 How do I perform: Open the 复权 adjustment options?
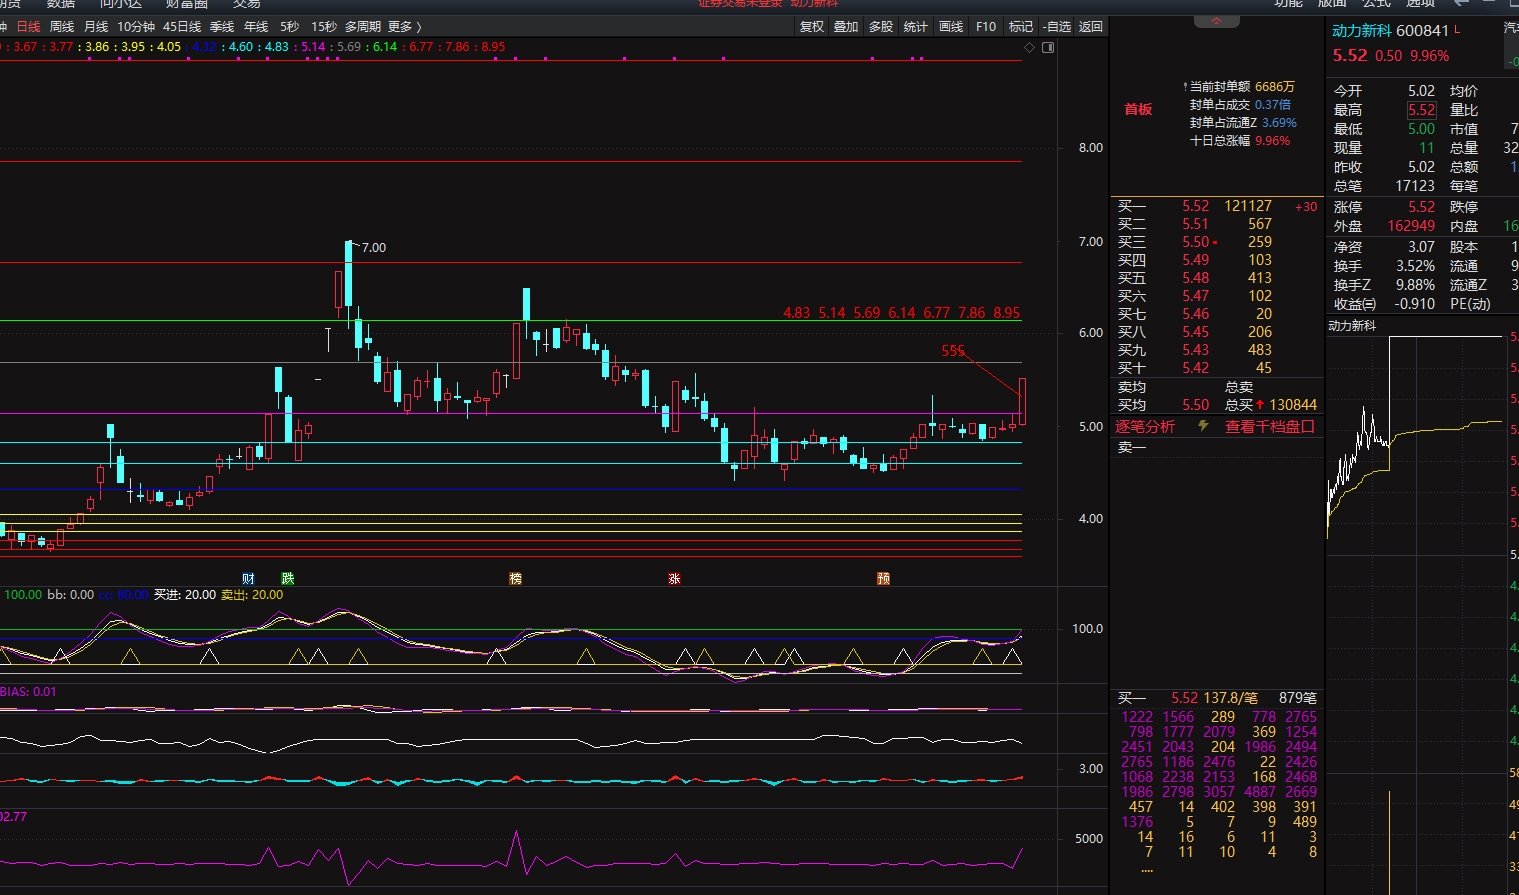(x=812, y=27)
